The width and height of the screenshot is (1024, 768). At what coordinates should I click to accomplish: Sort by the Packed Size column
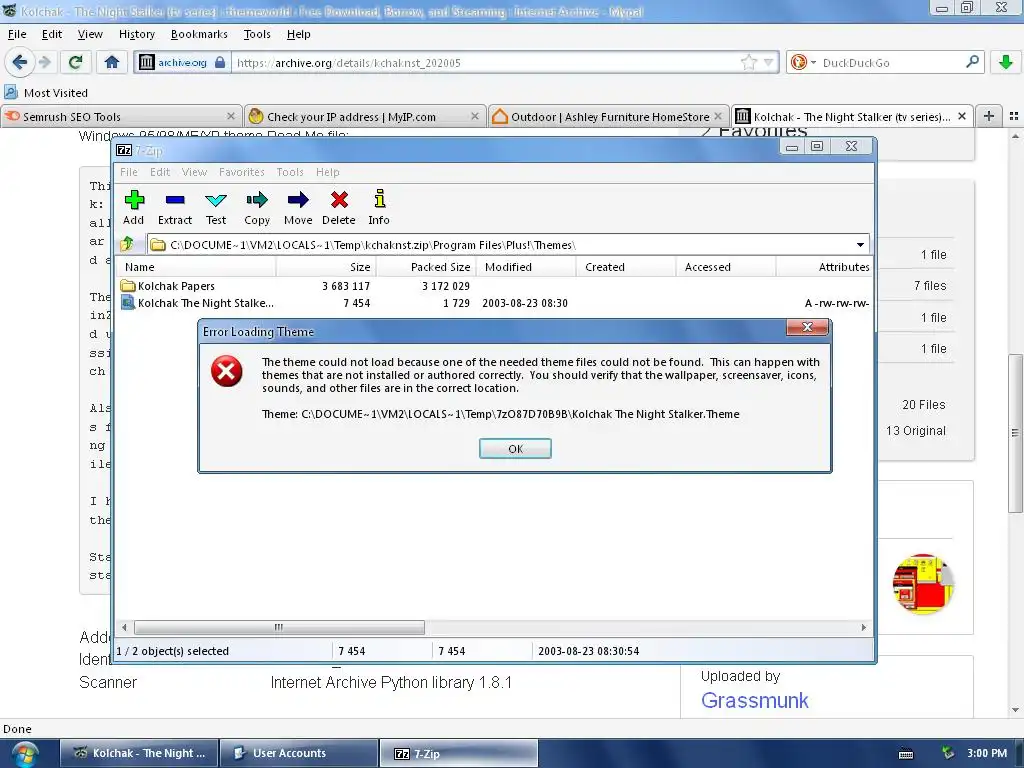426,266
